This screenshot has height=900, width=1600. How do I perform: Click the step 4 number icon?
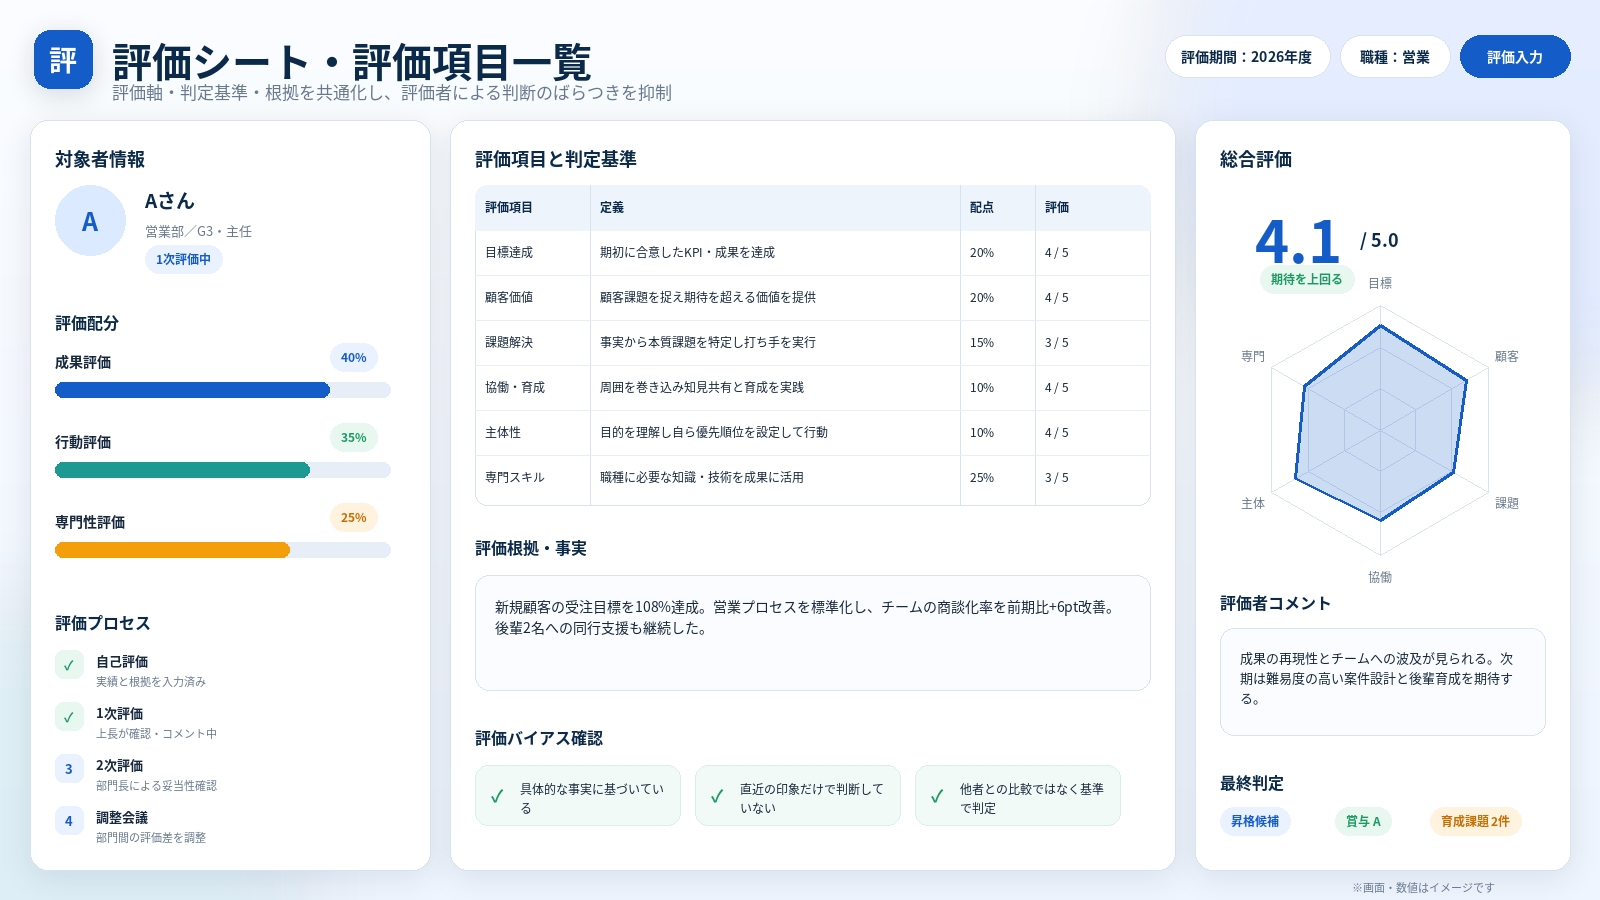click(x=69, y=821)
